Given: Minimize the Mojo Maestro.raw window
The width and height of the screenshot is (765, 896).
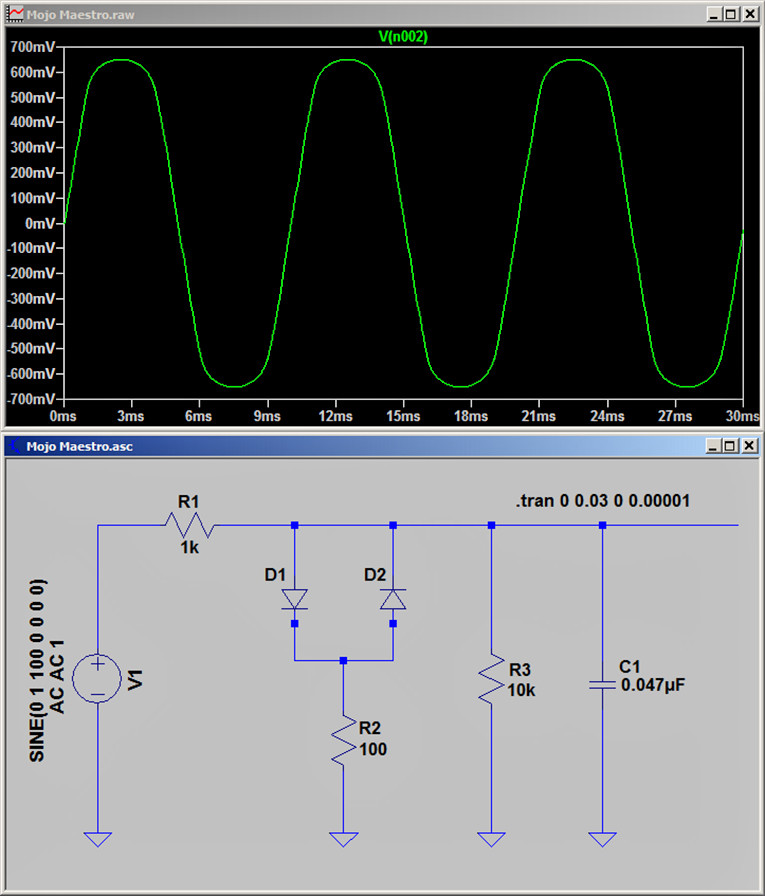Looking at the screenshot, I should click(x=713, y=14).
